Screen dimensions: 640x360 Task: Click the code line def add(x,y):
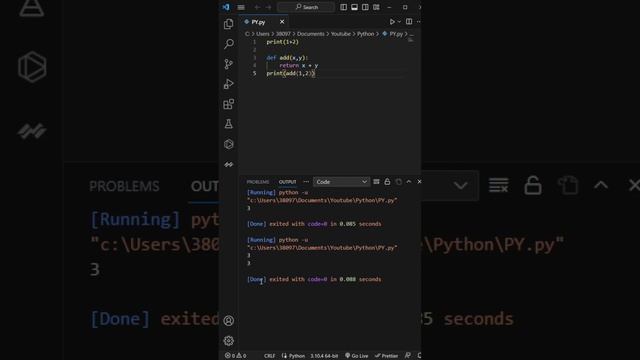click(287, 58)
